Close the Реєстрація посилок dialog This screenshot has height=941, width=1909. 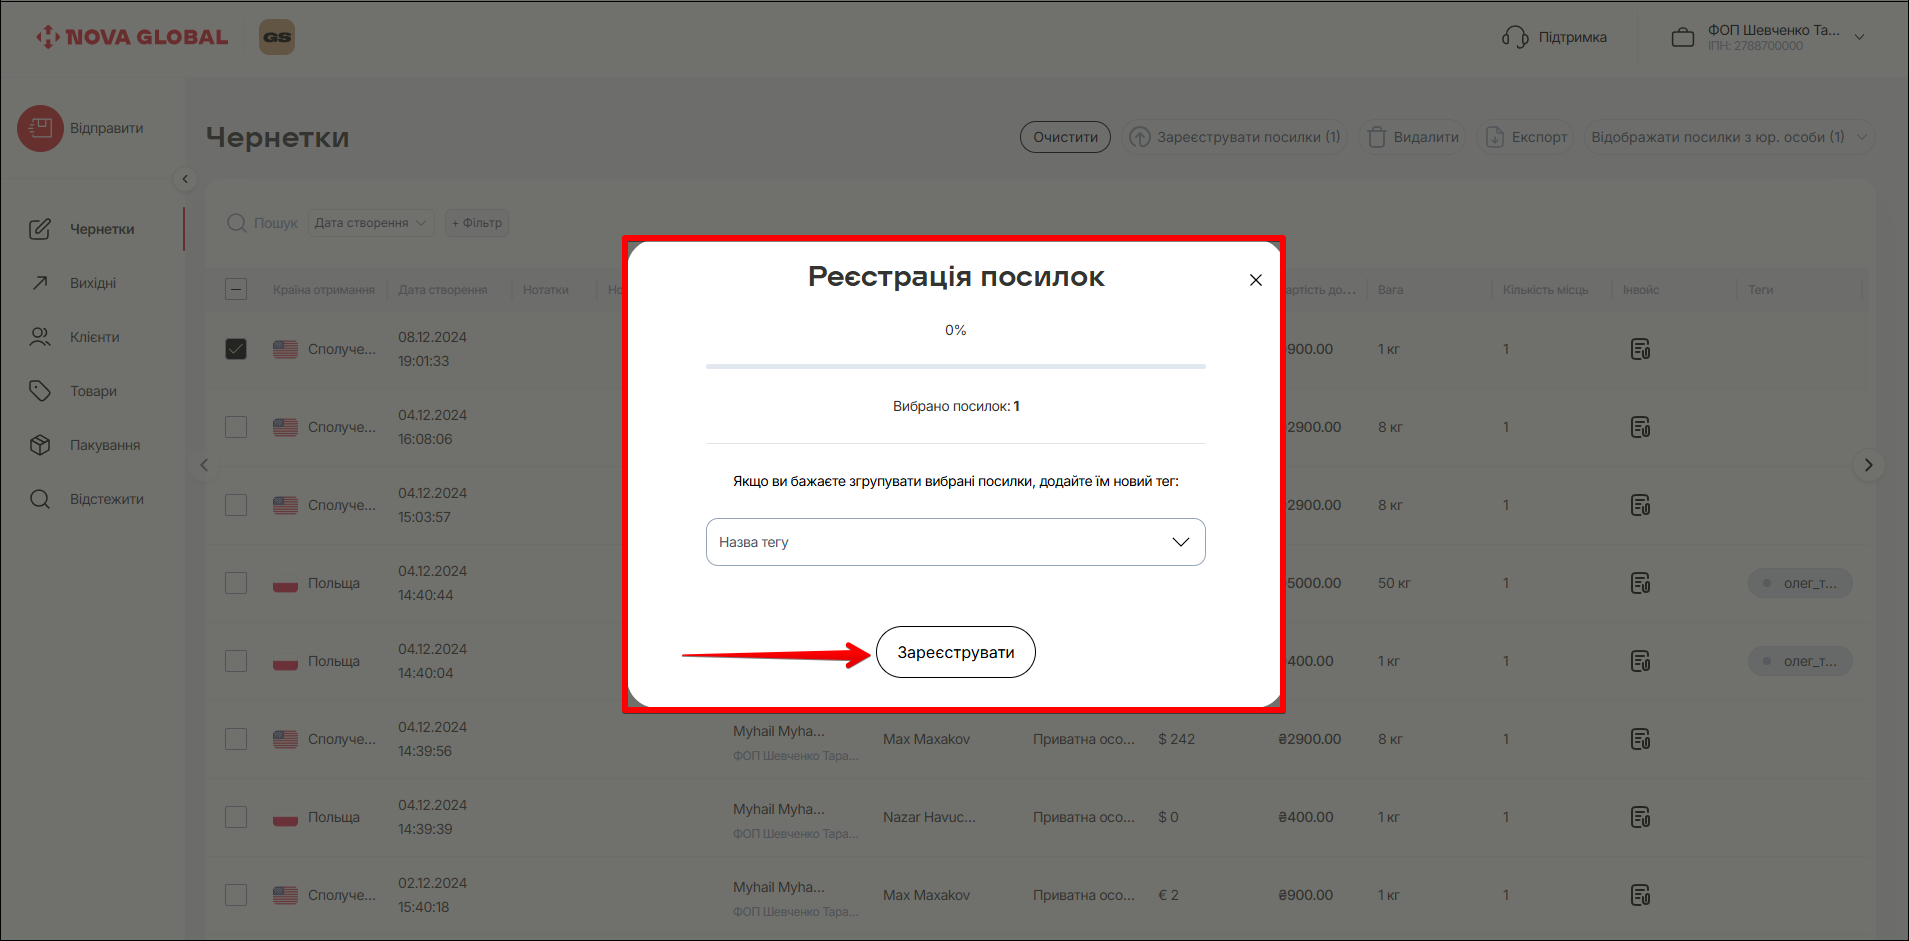click(x=1256, y=280)
